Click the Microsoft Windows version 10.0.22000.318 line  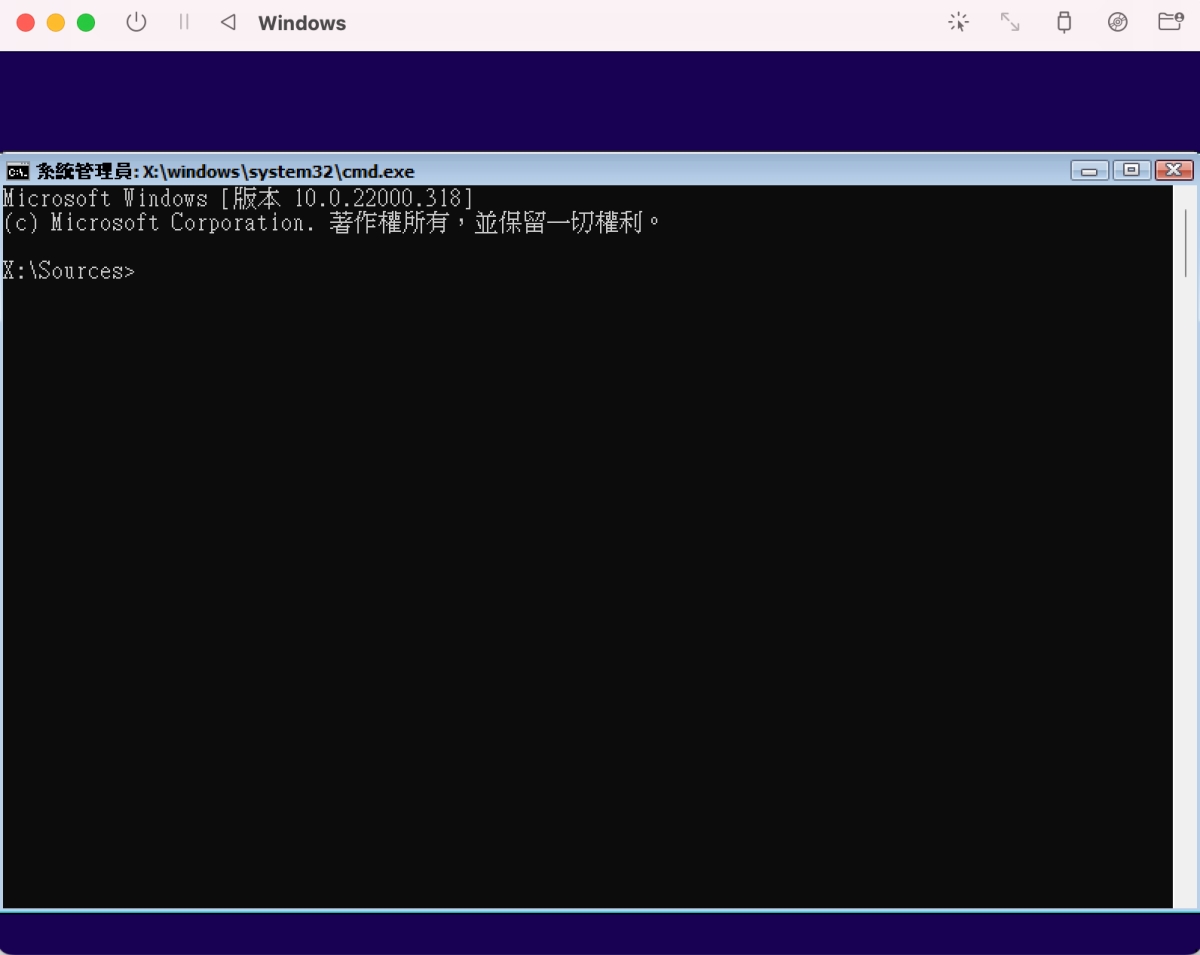[238, 198]
